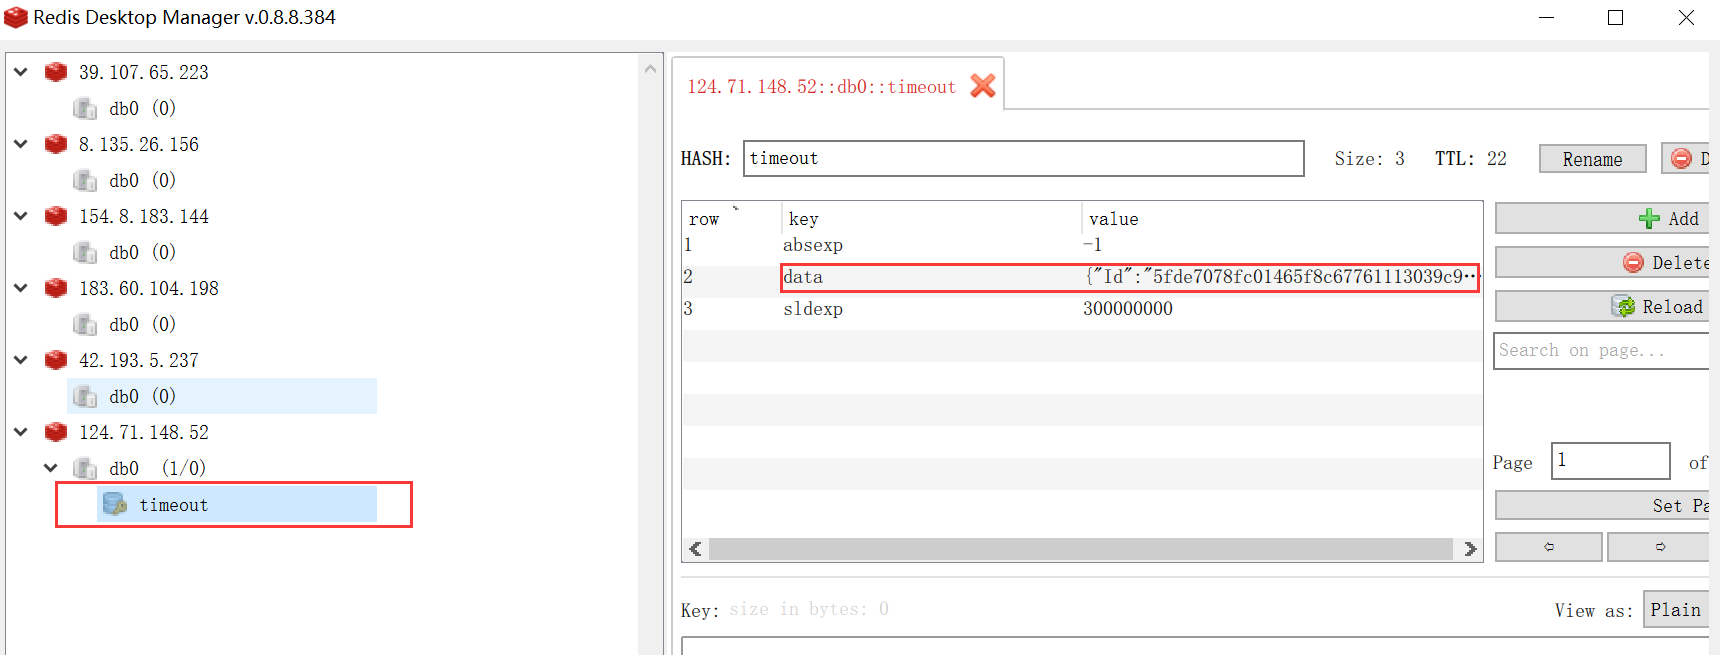Click the Add row button
This screenshot has height=655, width=1720.
tap(1602, 218)
